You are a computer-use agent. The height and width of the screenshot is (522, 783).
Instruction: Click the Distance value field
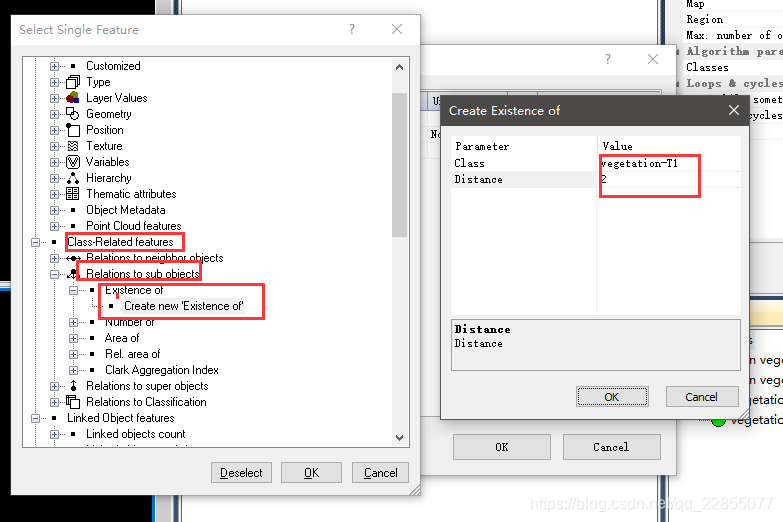669,179
